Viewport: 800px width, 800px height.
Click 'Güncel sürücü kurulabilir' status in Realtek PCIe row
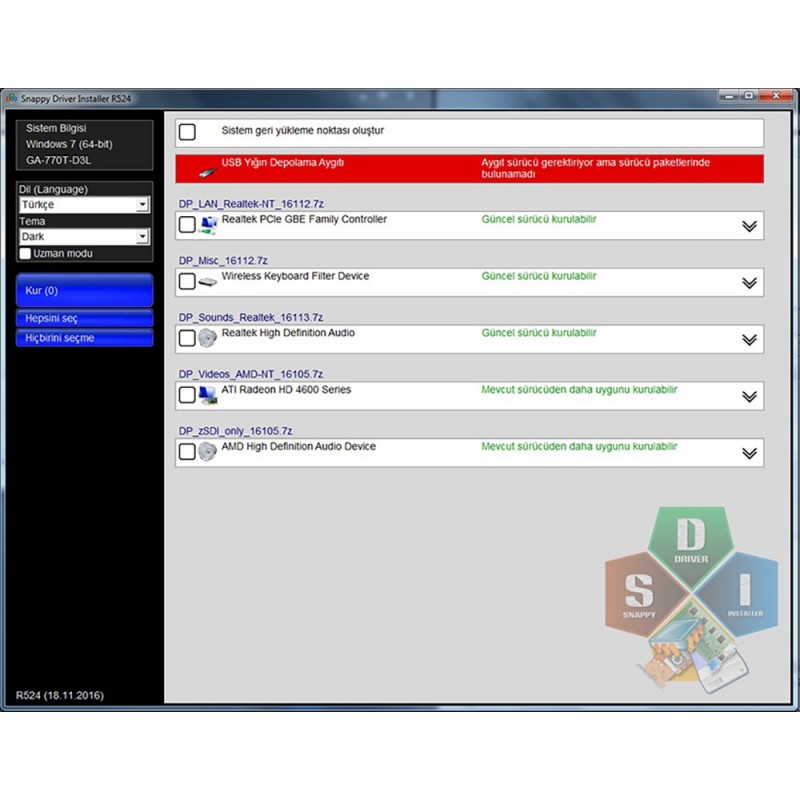coord(539,219)
